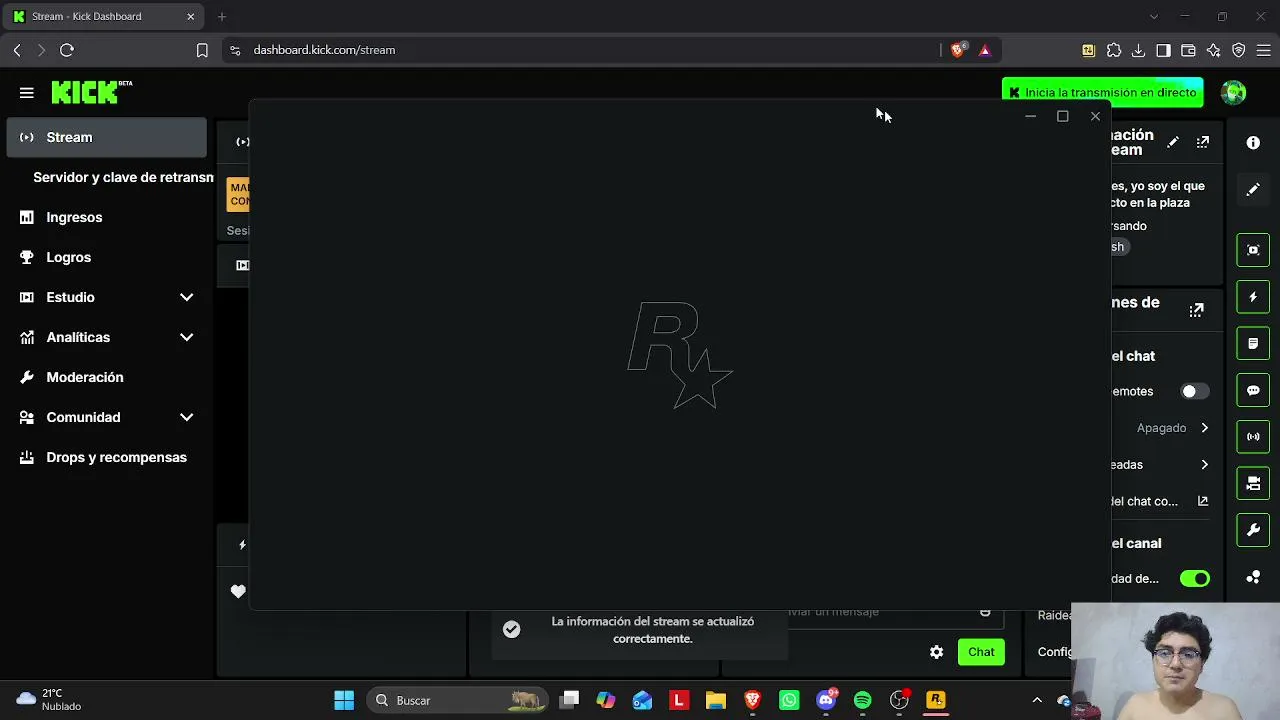Expand the Estudio submenu chevron
The image size is (1280, 720).
pos(186,297)
